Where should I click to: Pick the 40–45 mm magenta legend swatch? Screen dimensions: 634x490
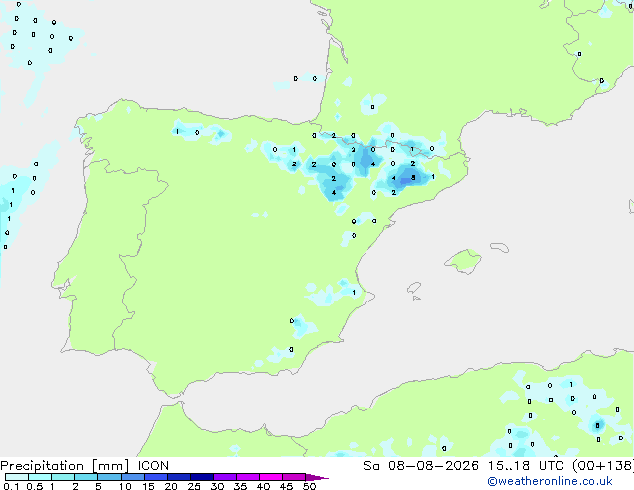coord(271,477)
